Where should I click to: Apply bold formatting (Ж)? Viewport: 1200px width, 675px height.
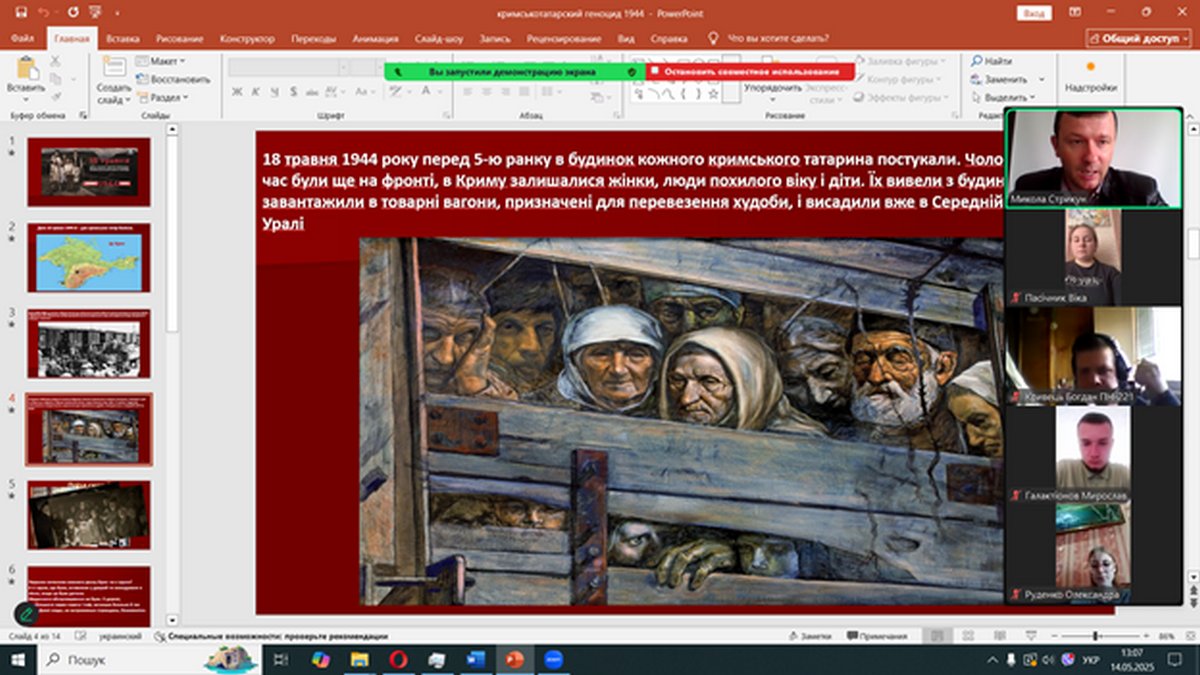pyautogui.click(x=238, y=92)
